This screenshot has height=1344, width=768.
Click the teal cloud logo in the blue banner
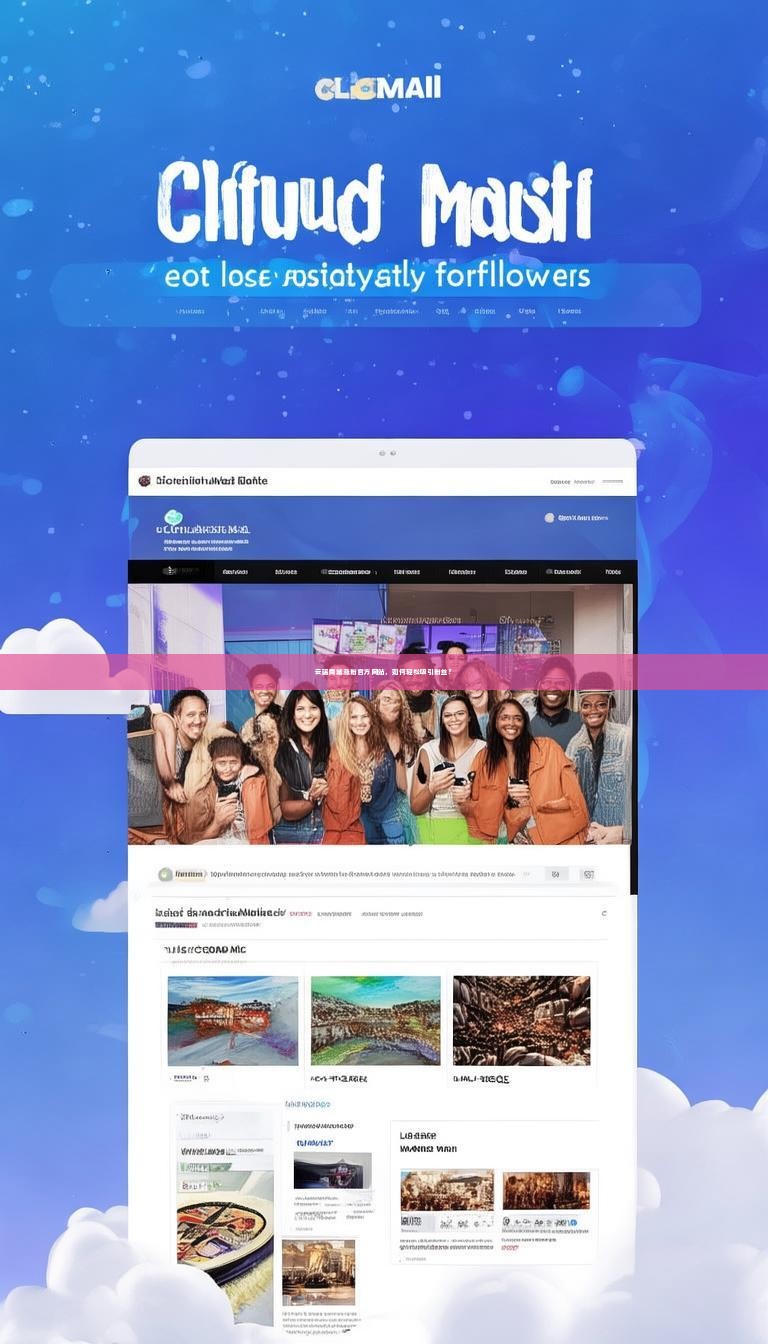point(173,518)
